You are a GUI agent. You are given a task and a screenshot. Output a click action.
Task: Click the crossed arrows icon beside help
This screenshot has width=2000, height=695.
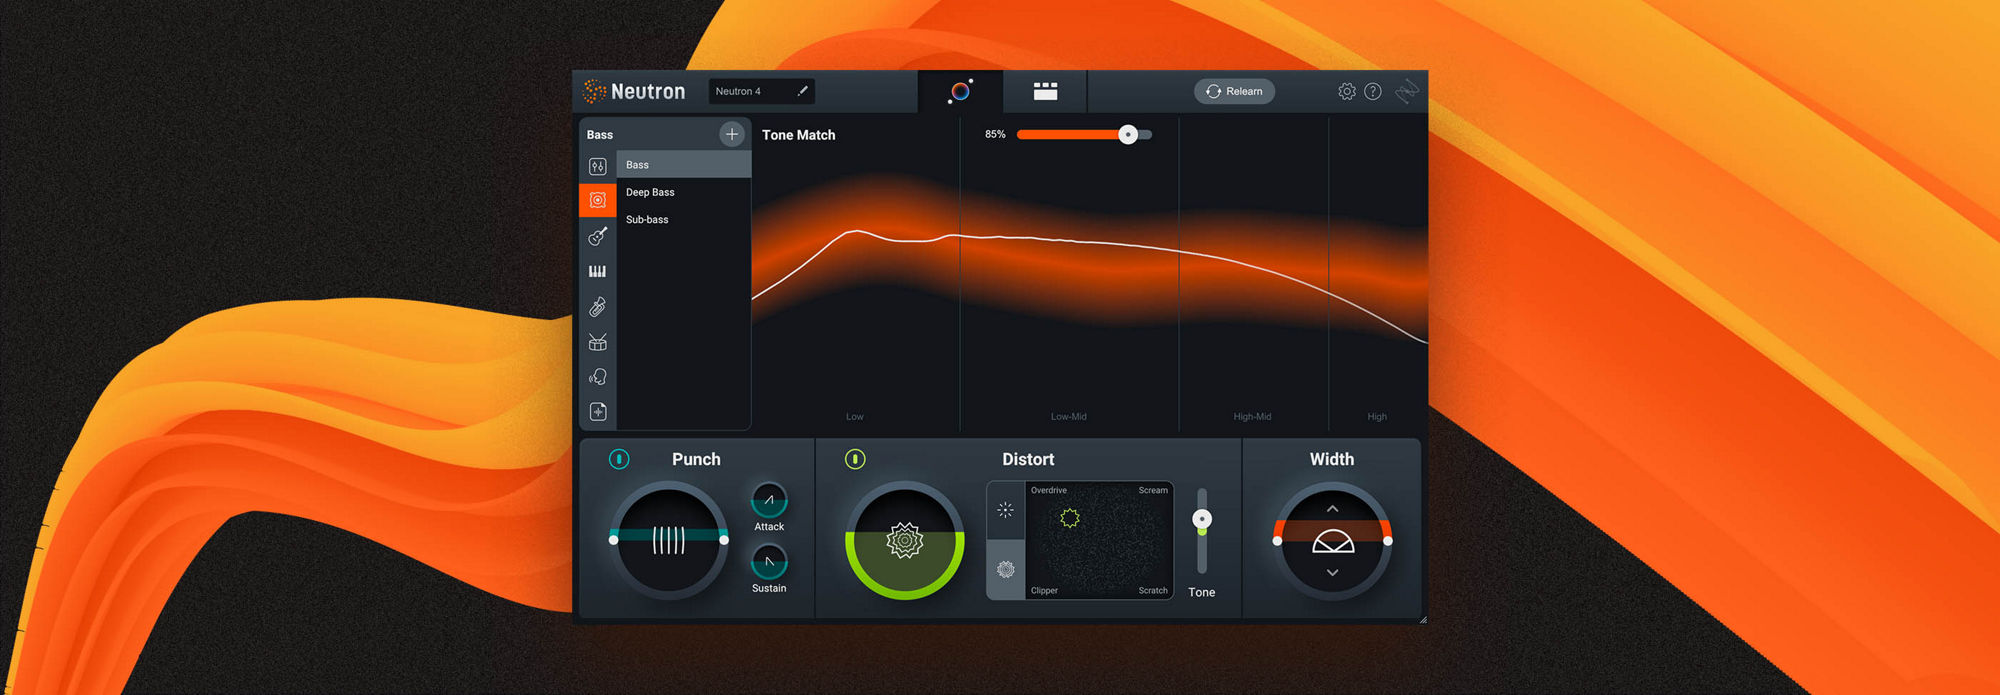1407,91
